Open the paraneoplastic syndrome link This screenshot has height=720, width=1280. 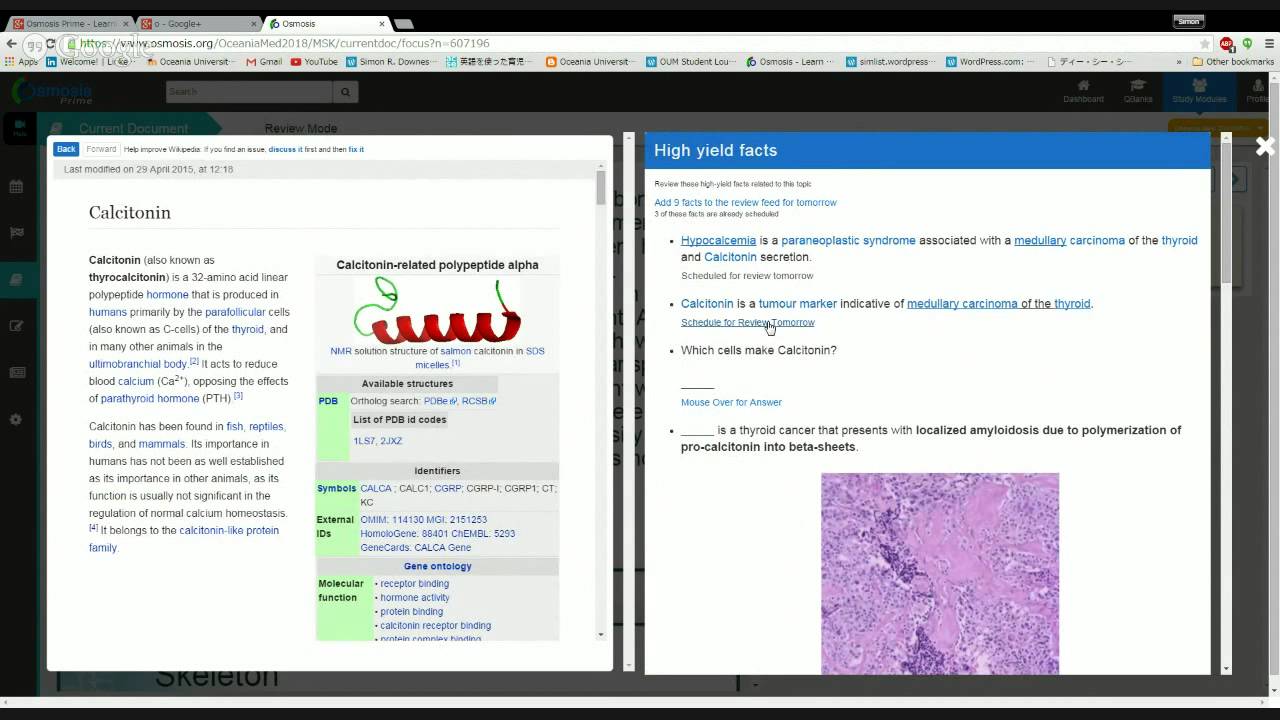[848, 240]
